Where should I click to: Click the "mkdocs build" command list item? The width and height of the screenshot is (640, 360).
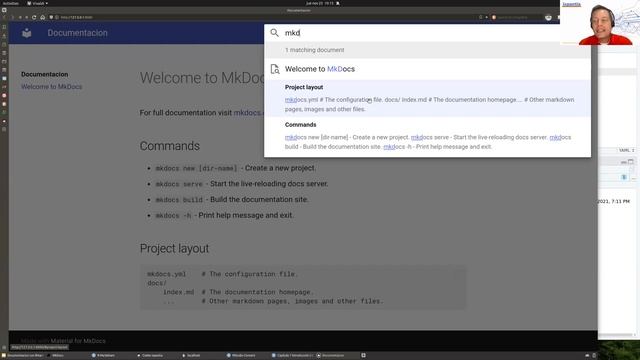tap(232, 200)
